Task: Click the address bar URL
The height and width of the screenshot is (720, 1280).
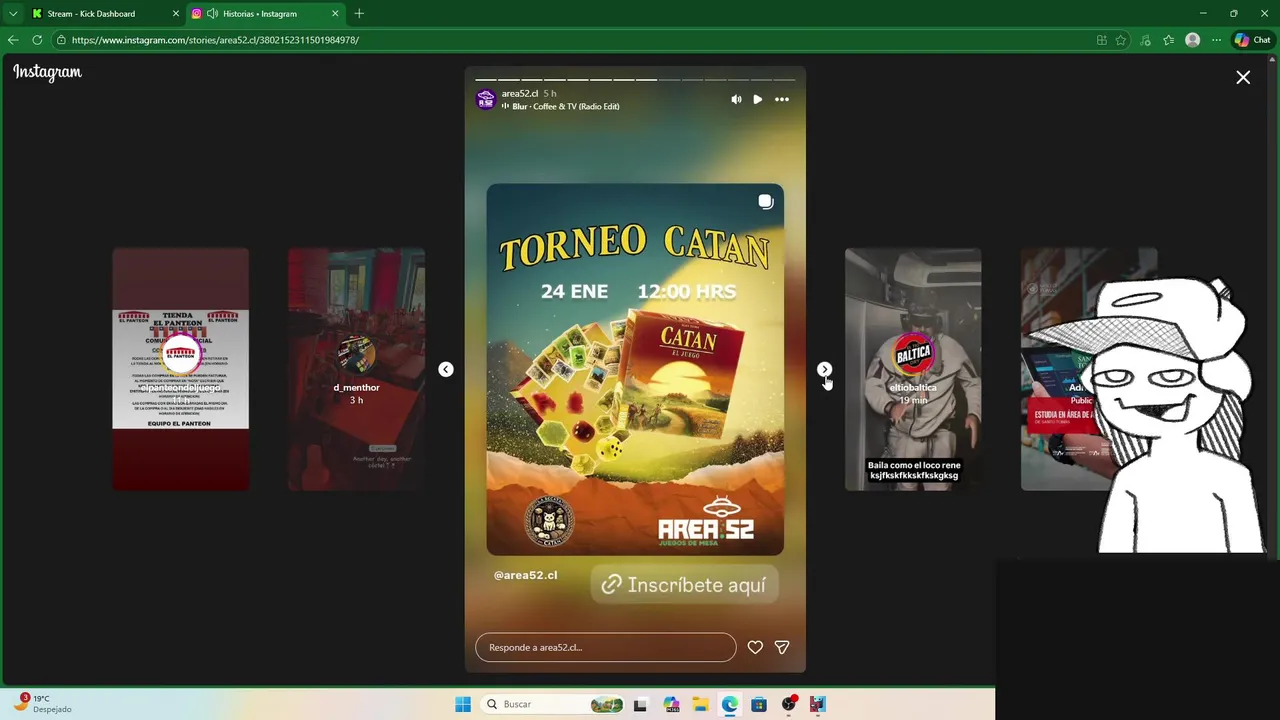Action: pyautogui.click(x=215, y=40)
